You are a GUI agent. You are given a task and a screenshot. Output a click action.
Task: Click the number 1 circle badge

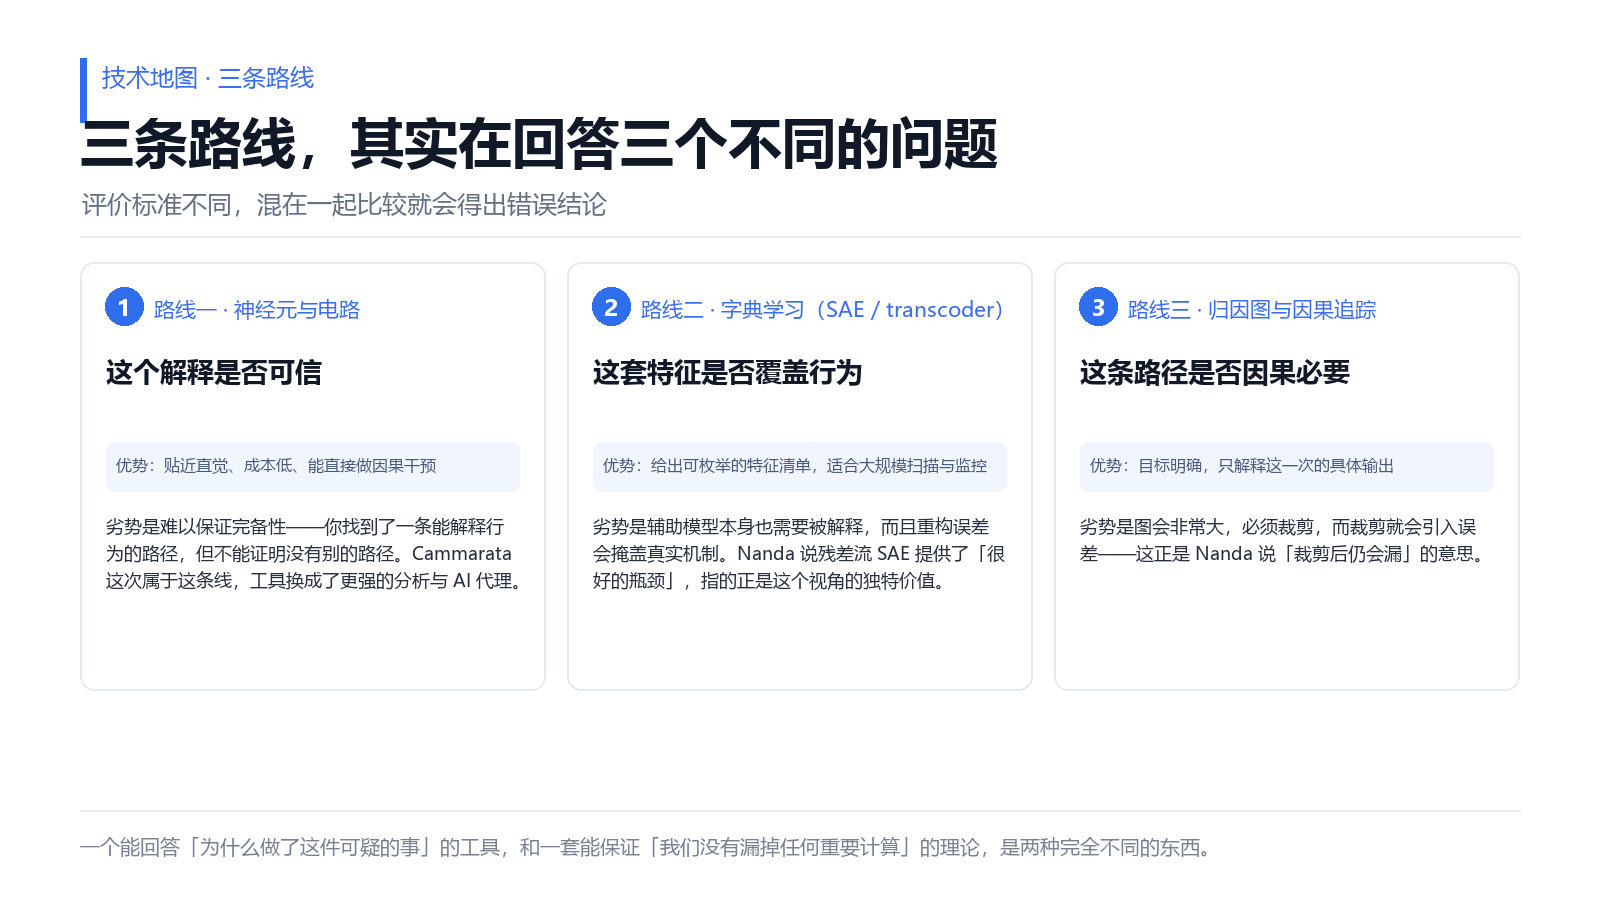pos(124,307)
